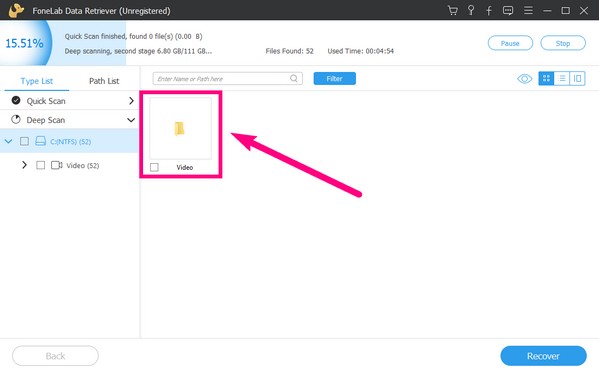This screenshot has height=378, width=599.
Task: Open the Video folder thumbnail
Action: tap(180, 128)
